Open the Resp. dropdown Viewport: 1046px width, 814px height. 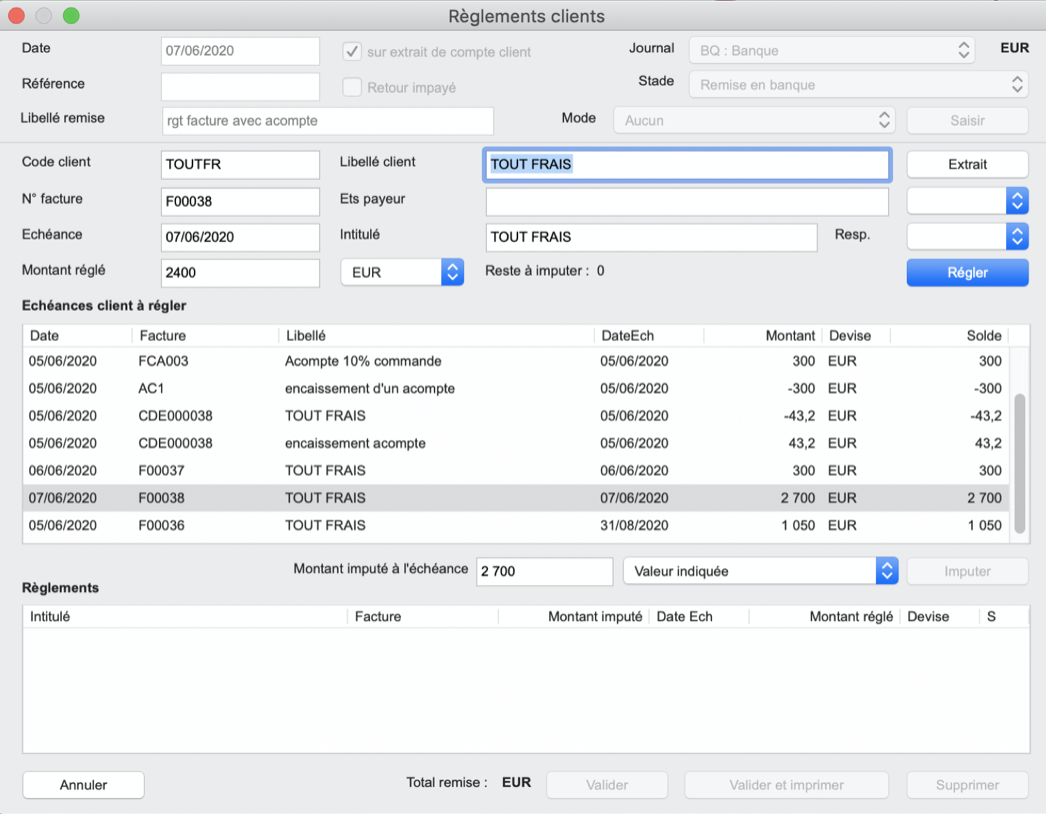coord(967,236)
